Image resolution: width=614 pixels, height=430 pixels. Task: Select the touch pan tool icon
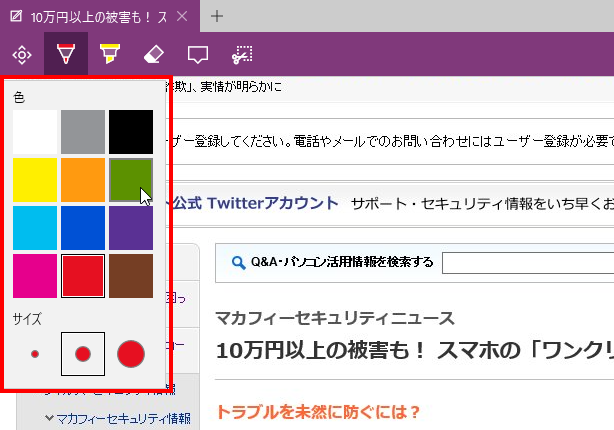pos(20,54)
